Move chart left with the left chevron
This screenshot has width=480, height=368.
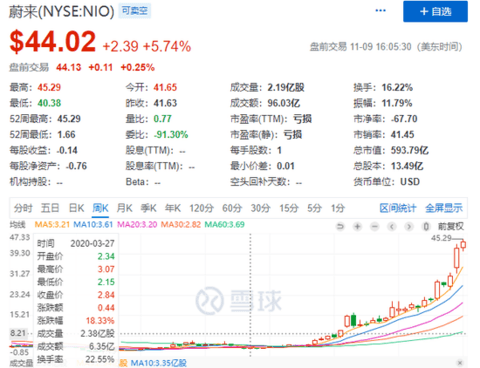point(392,227)
